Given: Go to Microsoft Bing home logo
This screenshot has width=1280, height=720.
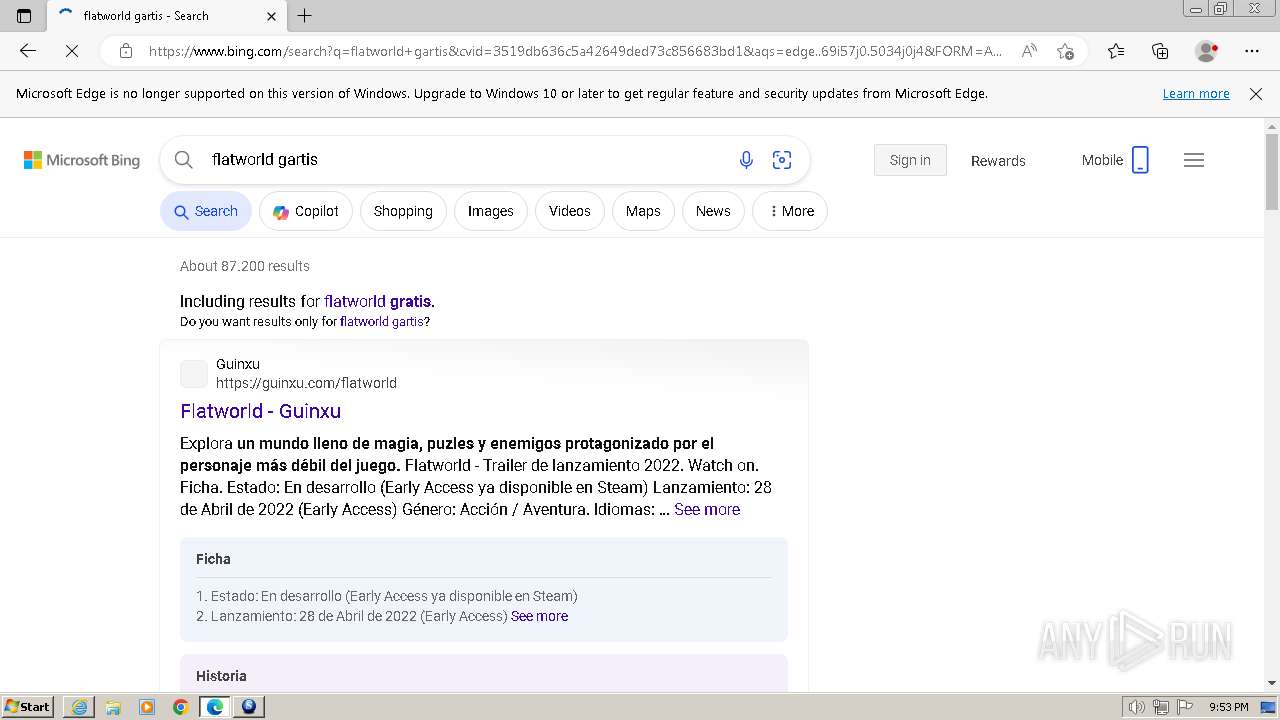Looking at the screenshot, I should (82, 160).
